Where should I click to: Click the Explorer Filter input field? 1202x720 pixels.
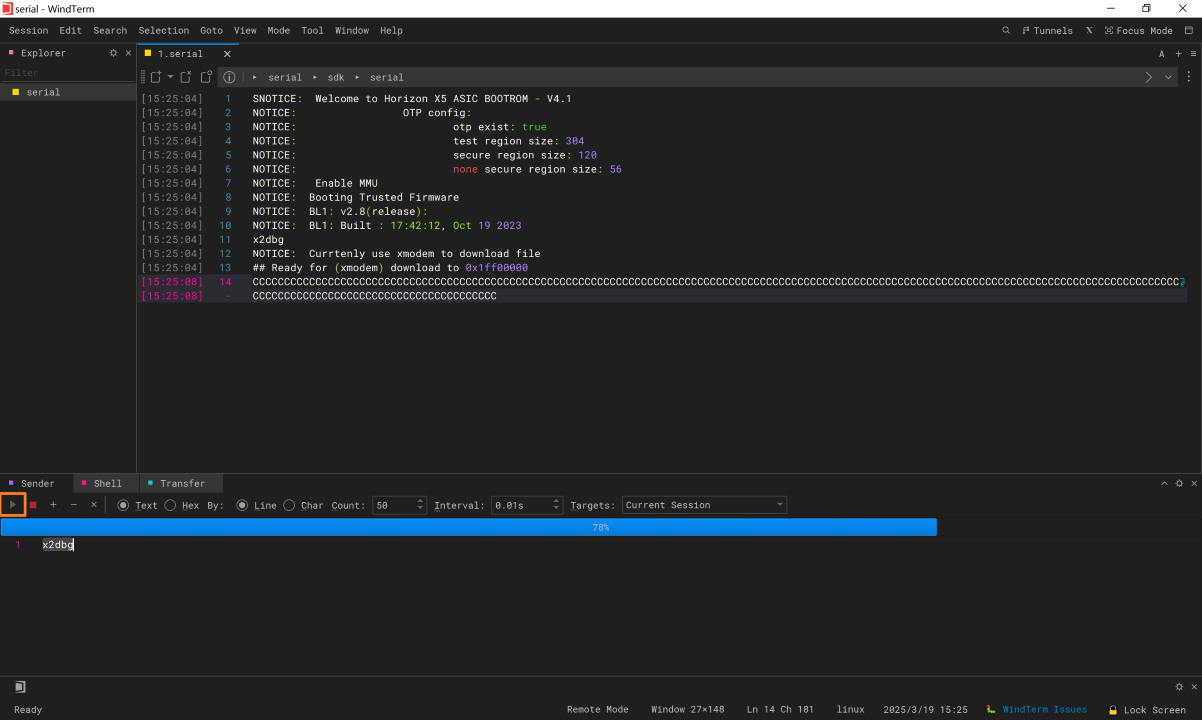click(68, 73)
